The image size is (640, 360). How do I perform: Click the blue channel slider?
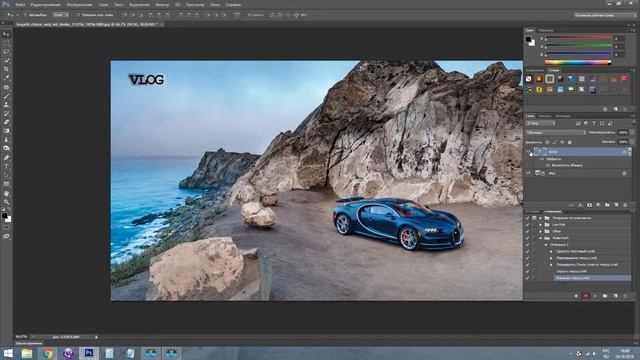tap(579, 54)
